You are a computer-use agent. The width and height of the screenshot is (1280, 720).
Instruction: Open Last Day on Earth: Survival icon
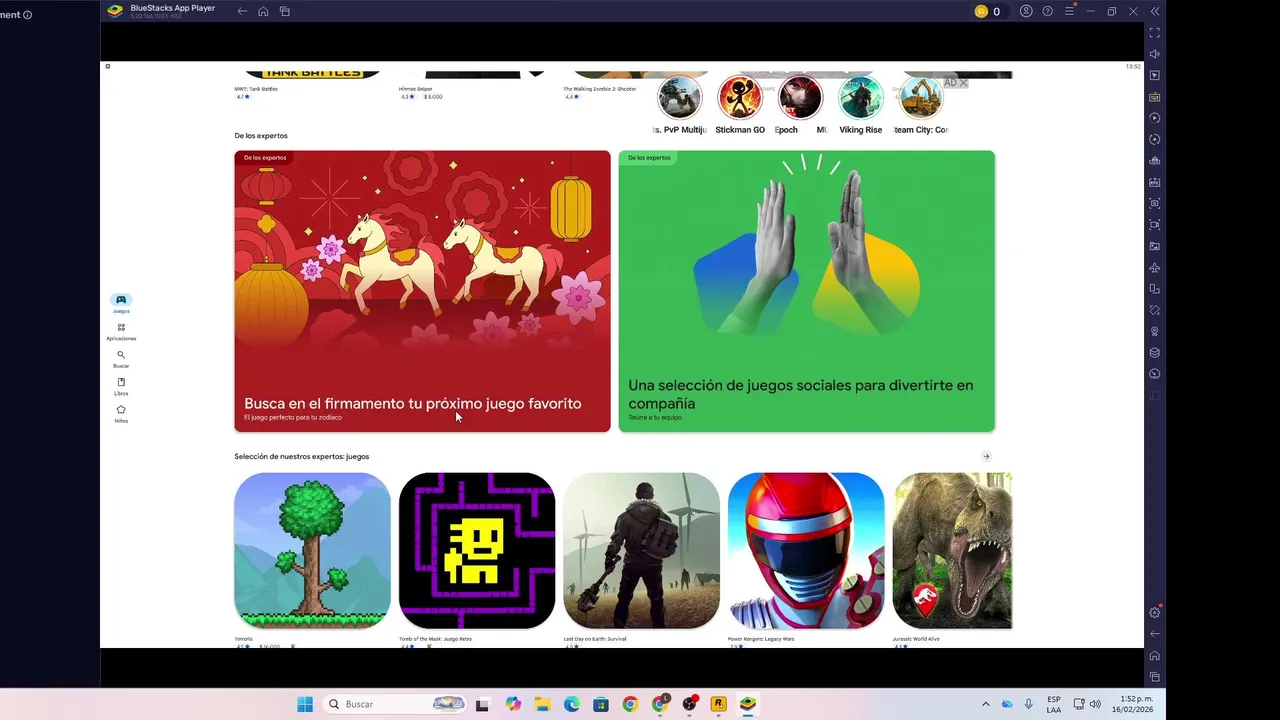coord(641,551)
